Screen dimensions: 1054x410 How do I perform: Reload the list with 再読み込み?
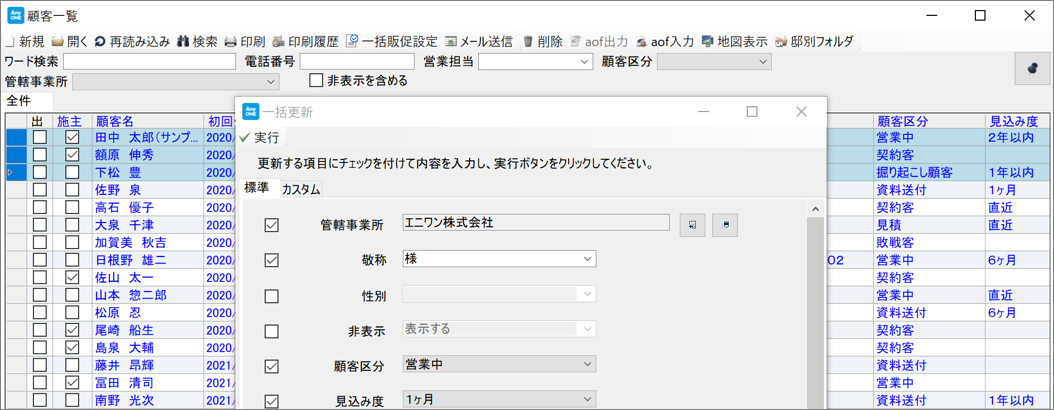coord(132,41)
